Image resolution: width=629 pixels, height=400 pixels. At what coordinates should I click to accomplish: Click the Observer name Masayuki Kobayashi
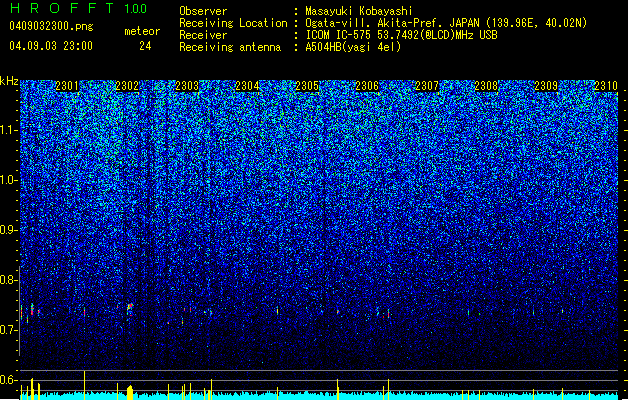click(359, 11)
